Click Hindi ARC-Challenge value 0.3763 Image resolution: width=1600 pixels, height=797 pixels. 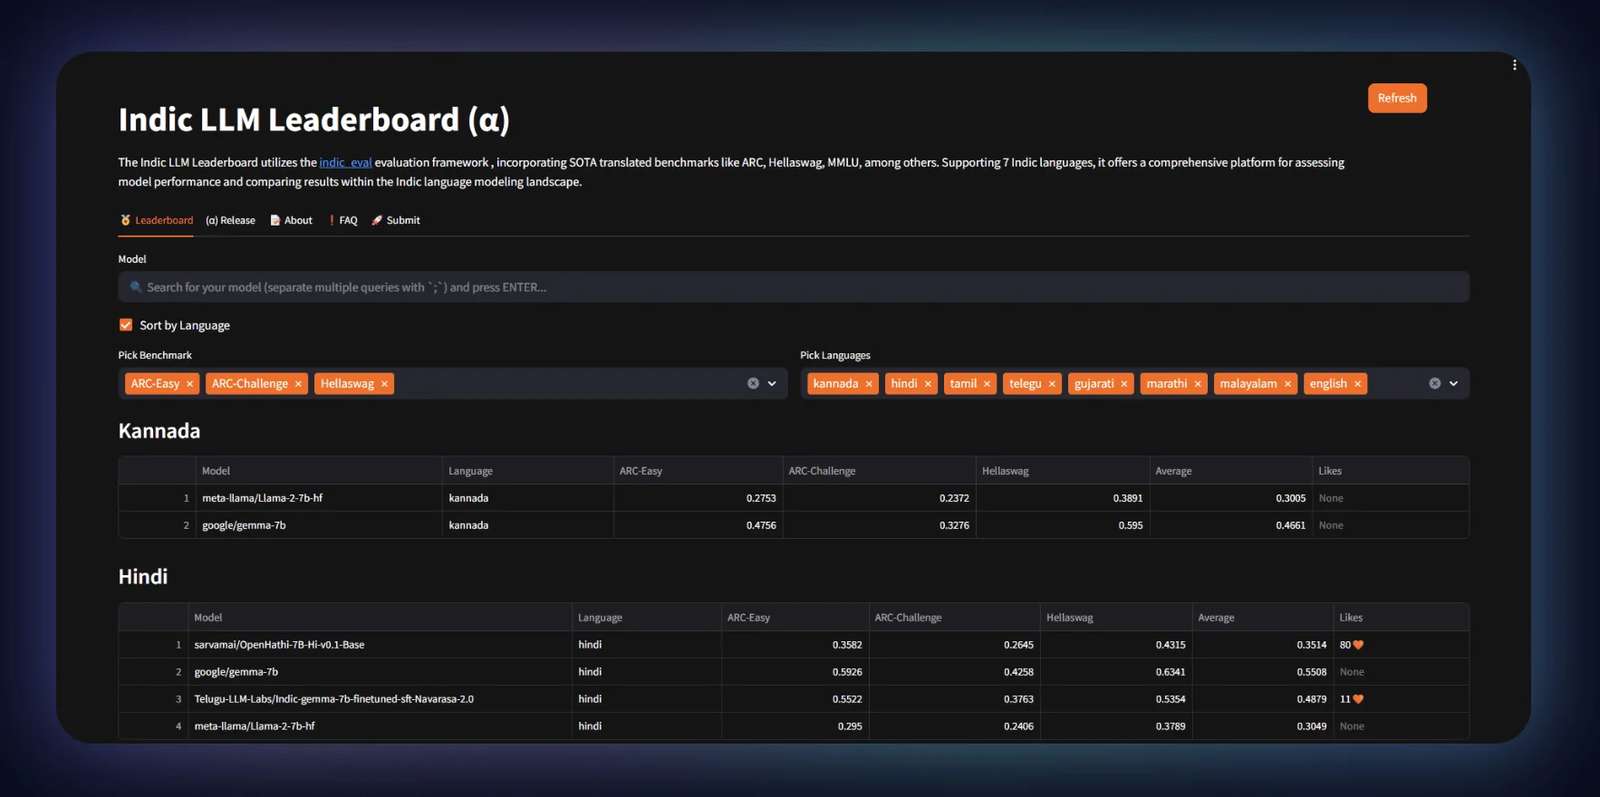(x=1018, y=699)
